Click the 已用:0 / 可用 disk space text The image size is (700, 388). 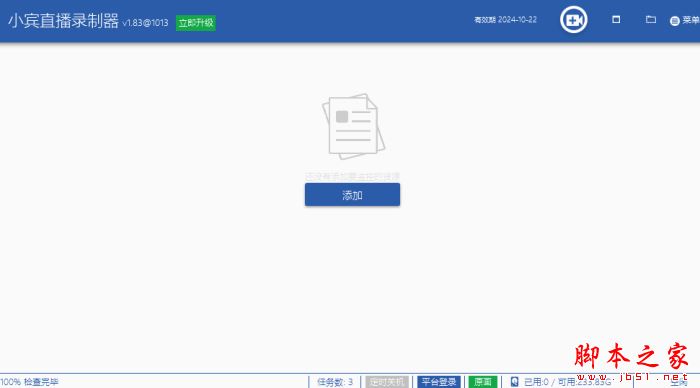(567, 382)
